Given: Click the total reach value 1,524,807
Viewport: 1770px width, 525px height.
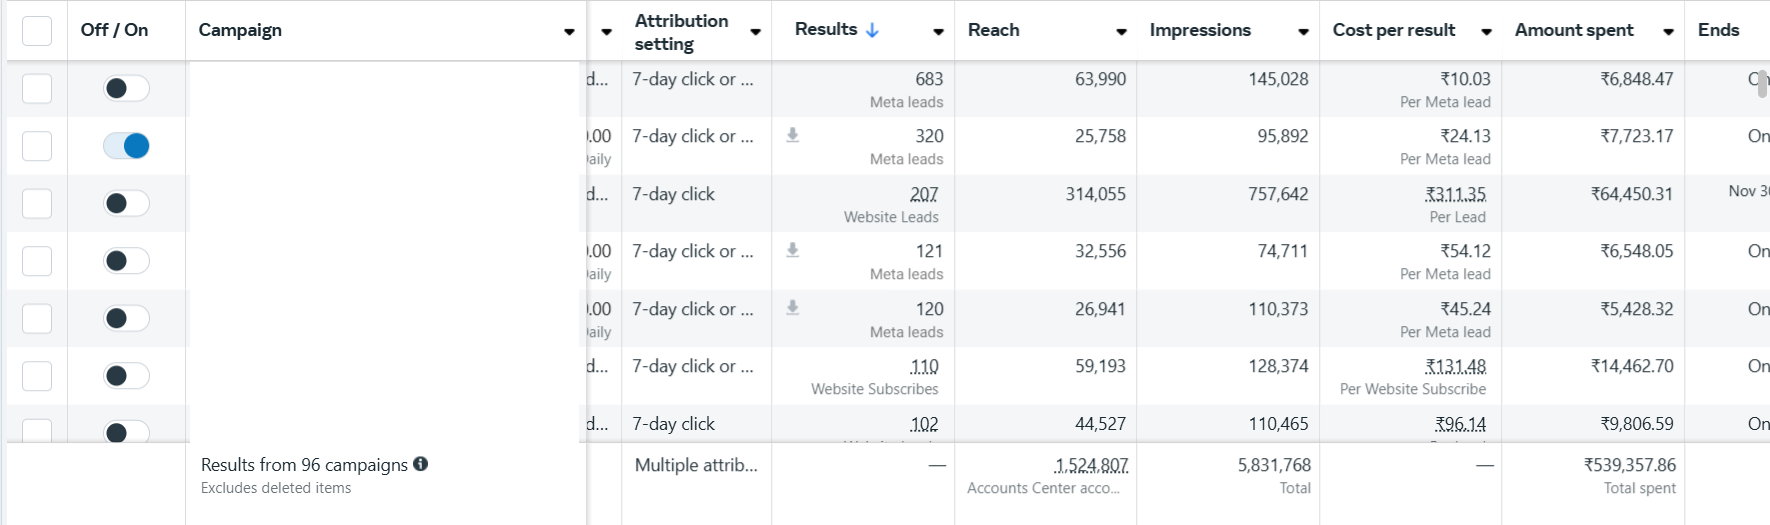Looking at the screenshot, I should point(1091,465).
